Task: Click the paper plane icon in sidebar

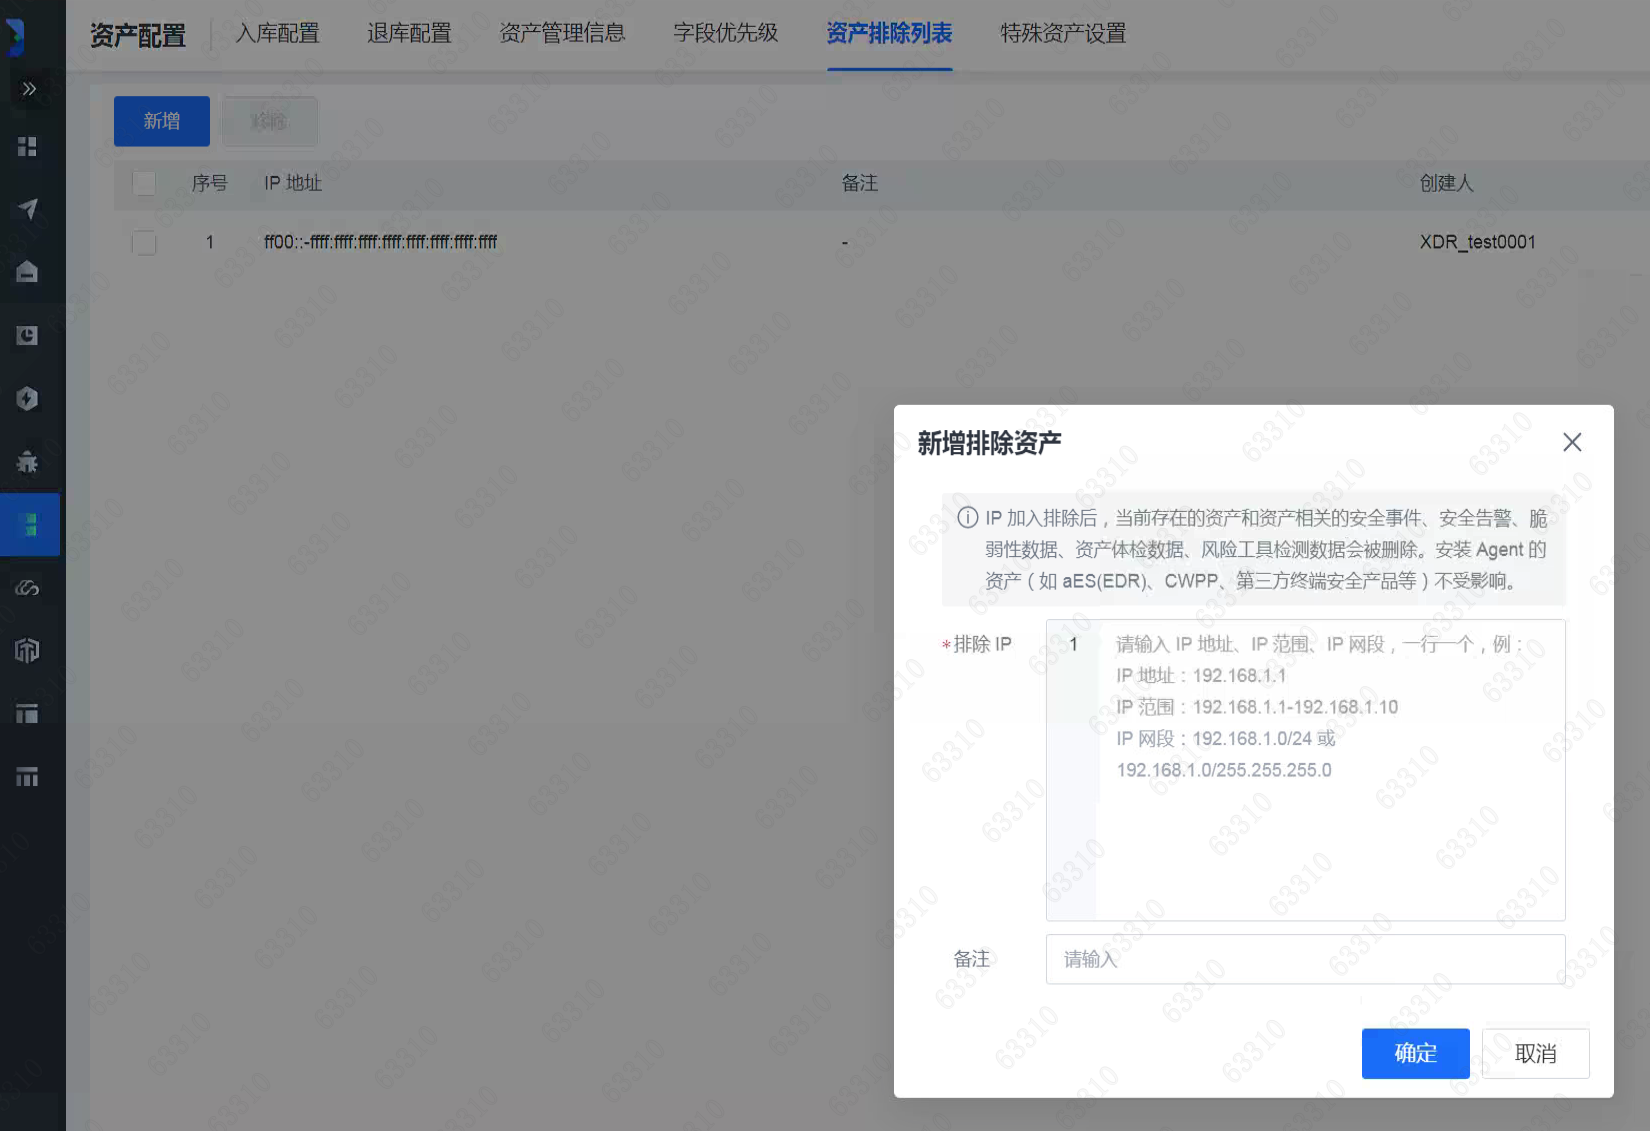Action: point(28,209)
